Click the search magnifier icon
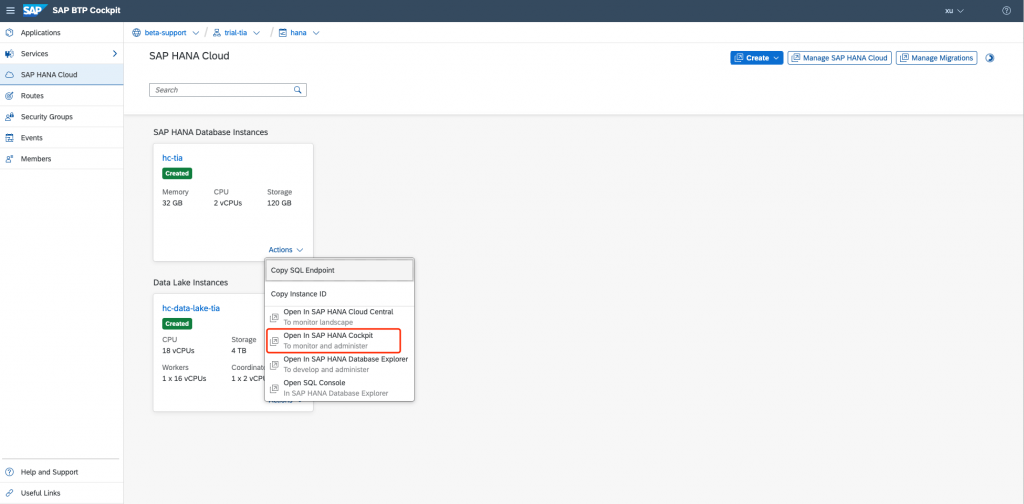This screenshot has width=1024, height=504. point(297,90)
